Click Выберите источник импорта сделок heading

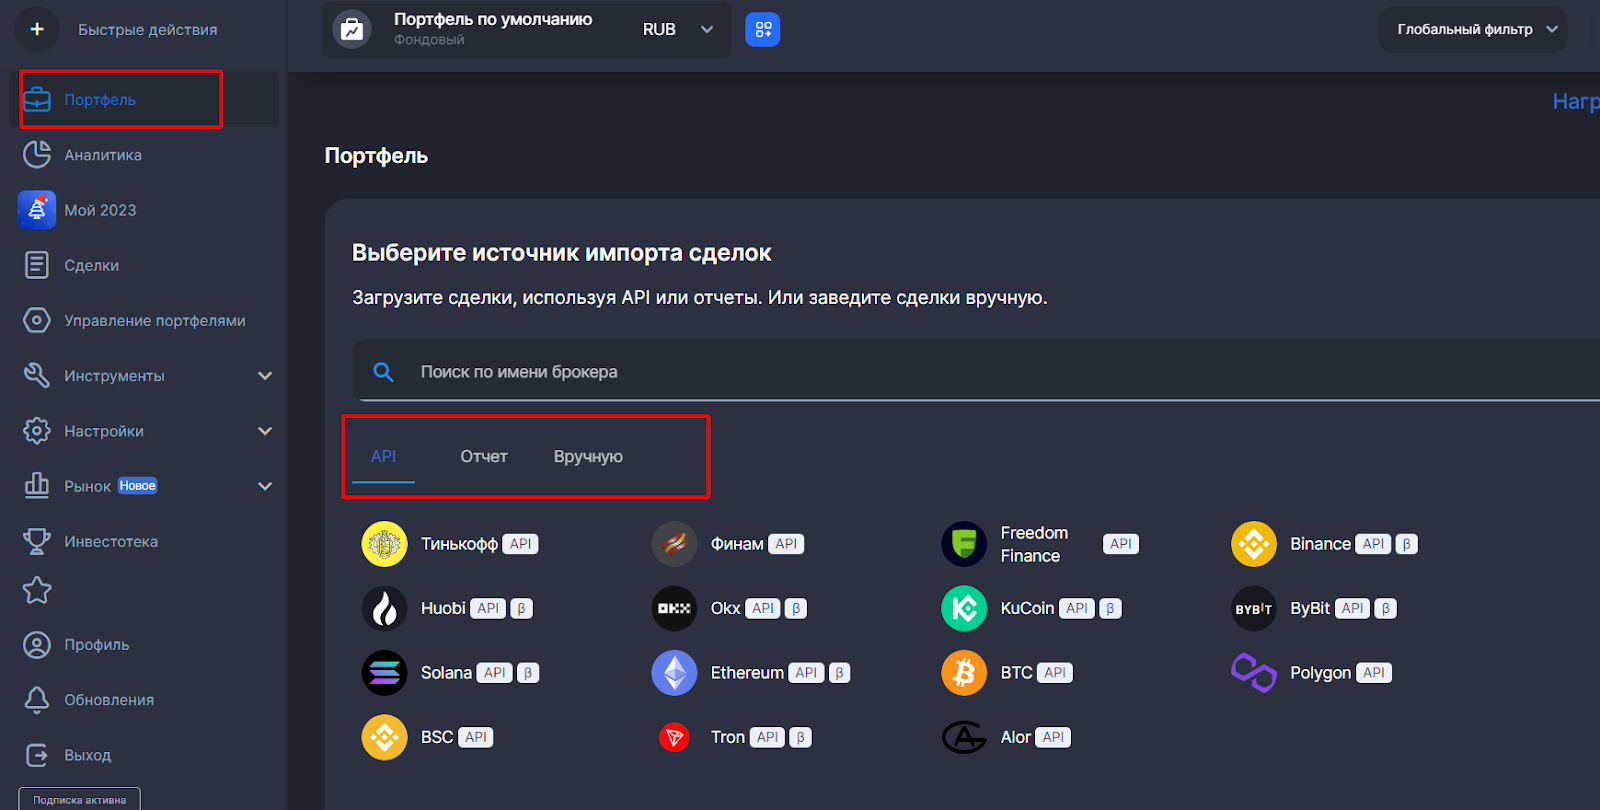click(x=561, y=253)
